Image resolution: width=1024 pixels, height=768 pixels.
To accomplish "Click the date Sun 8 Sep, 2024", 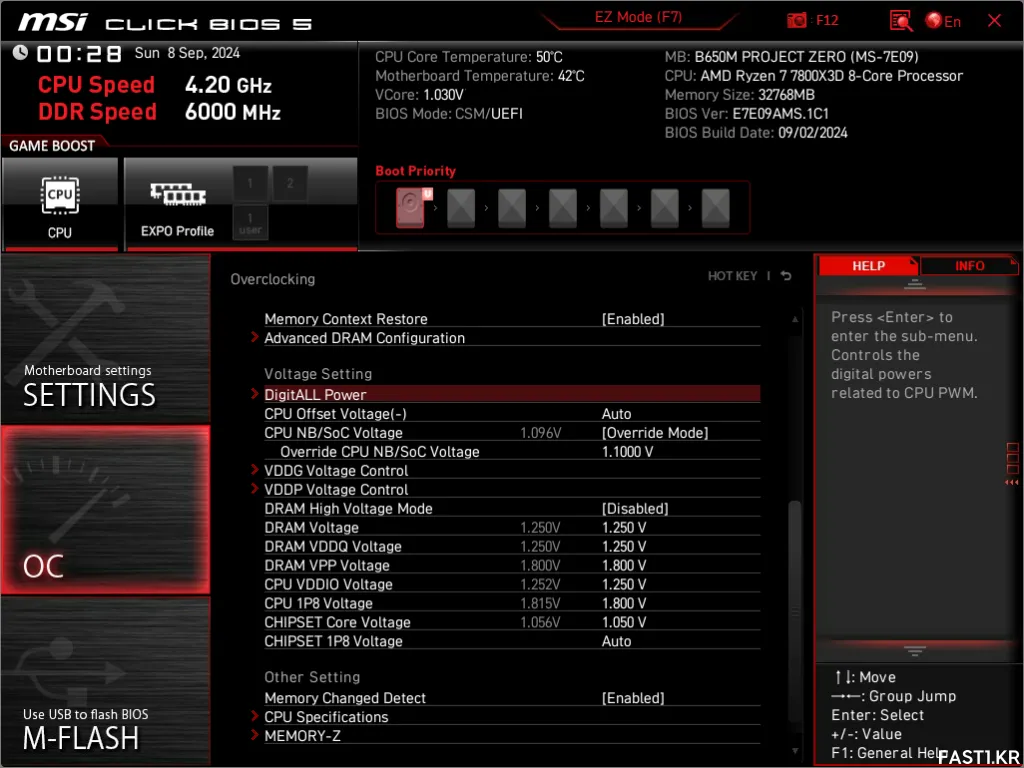I will click(187, 53).
